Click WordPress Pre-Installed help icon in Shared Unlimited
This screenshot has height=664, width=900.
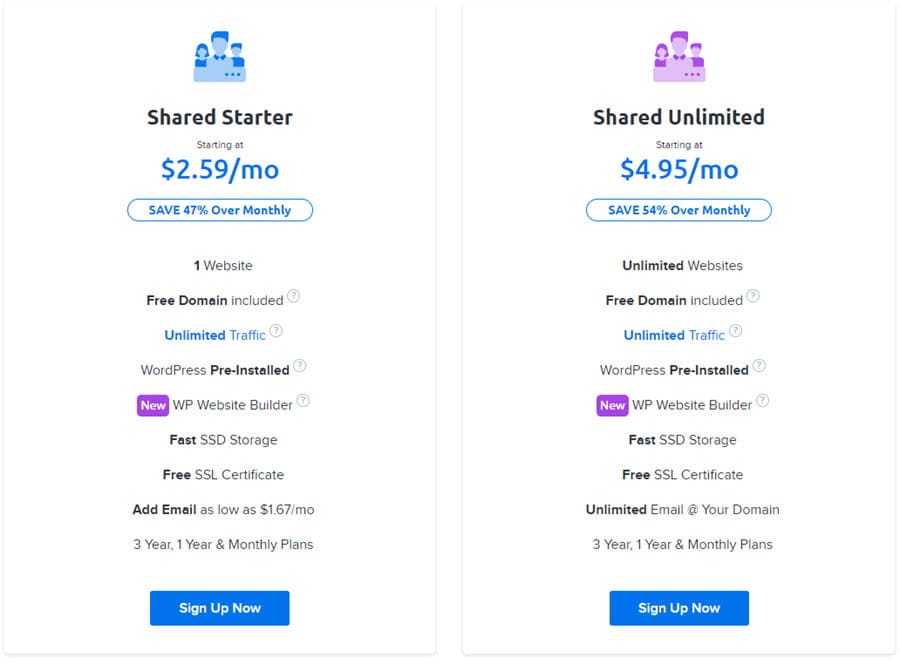point(758,367)
